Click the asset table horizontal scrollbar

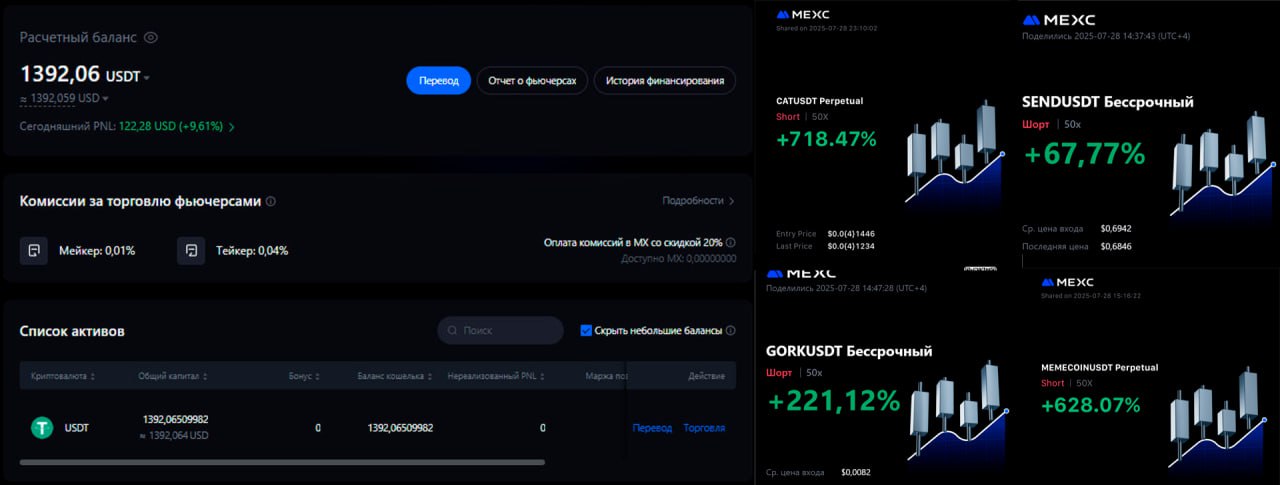pyautogui.click(x=282, y=462)
